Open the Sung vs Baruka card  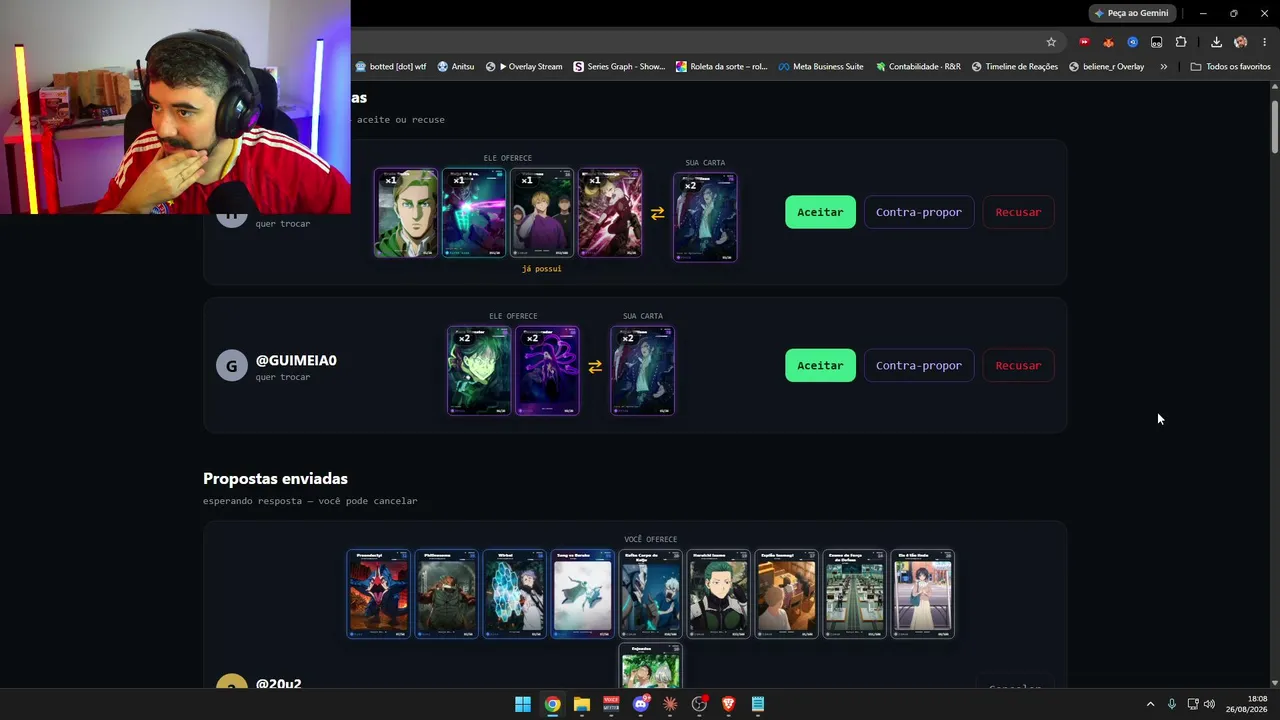(x=582, y=593)
